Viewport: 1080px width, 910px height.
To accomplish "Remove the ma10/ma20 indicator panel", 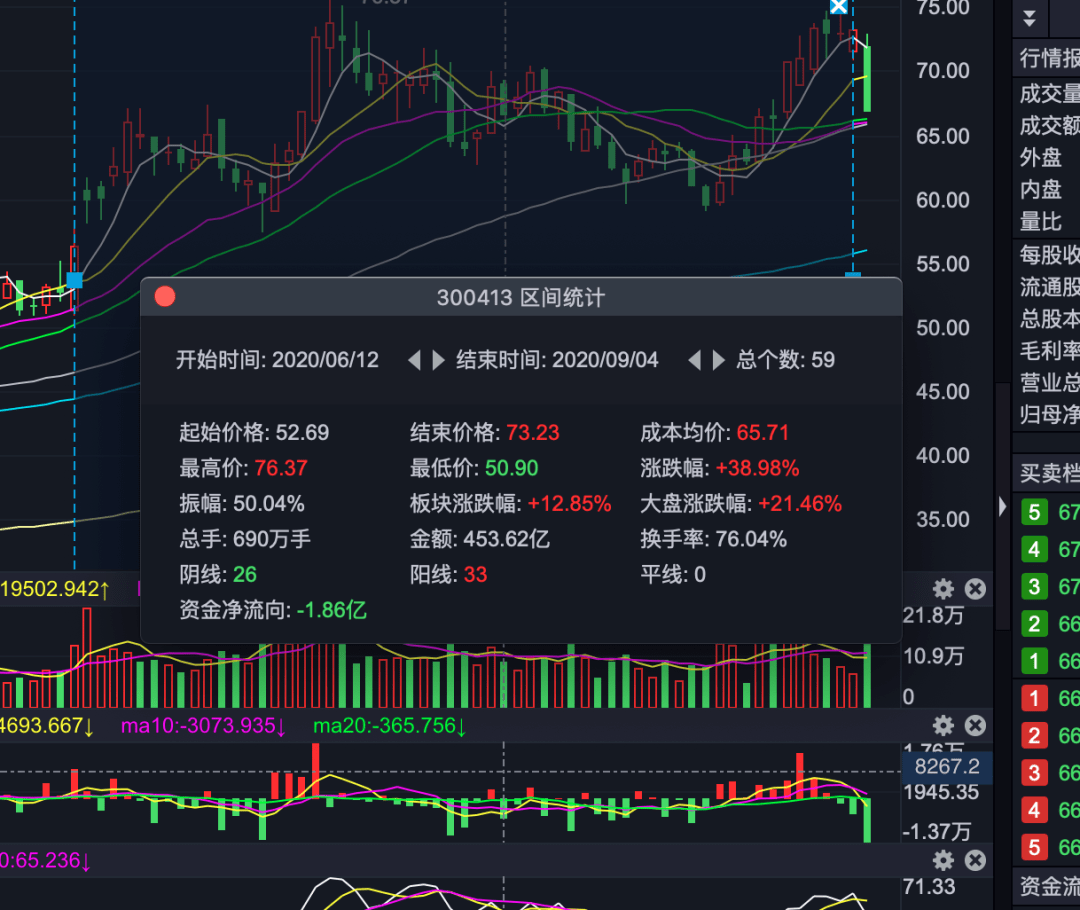I will click(x=975, y=726).
